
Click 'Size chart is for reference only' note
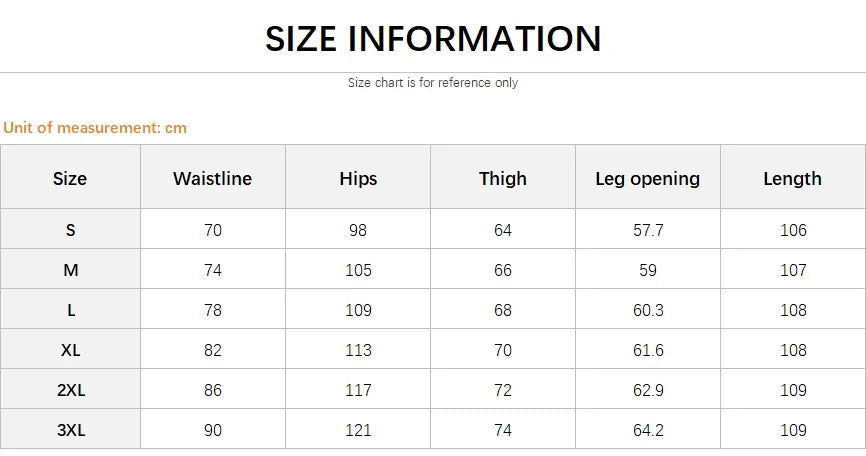[x=433, y=83]
